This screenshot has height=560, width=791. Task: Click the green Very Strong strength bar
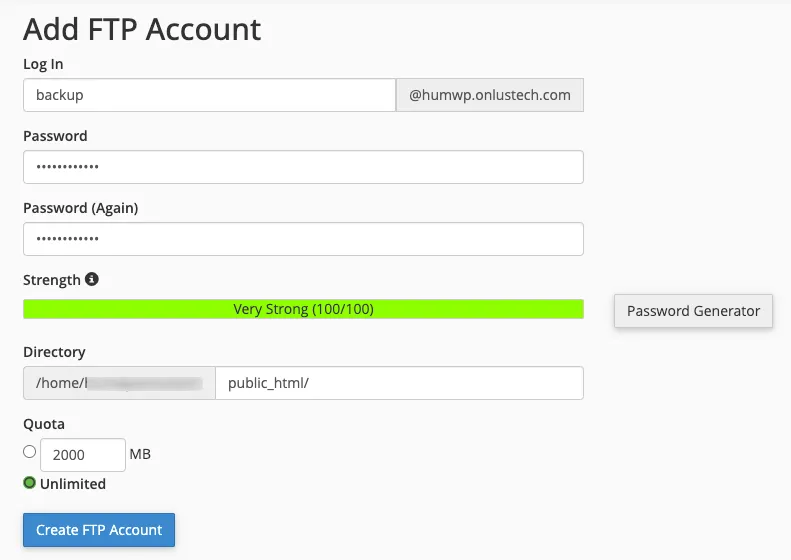tap(303, 310)
